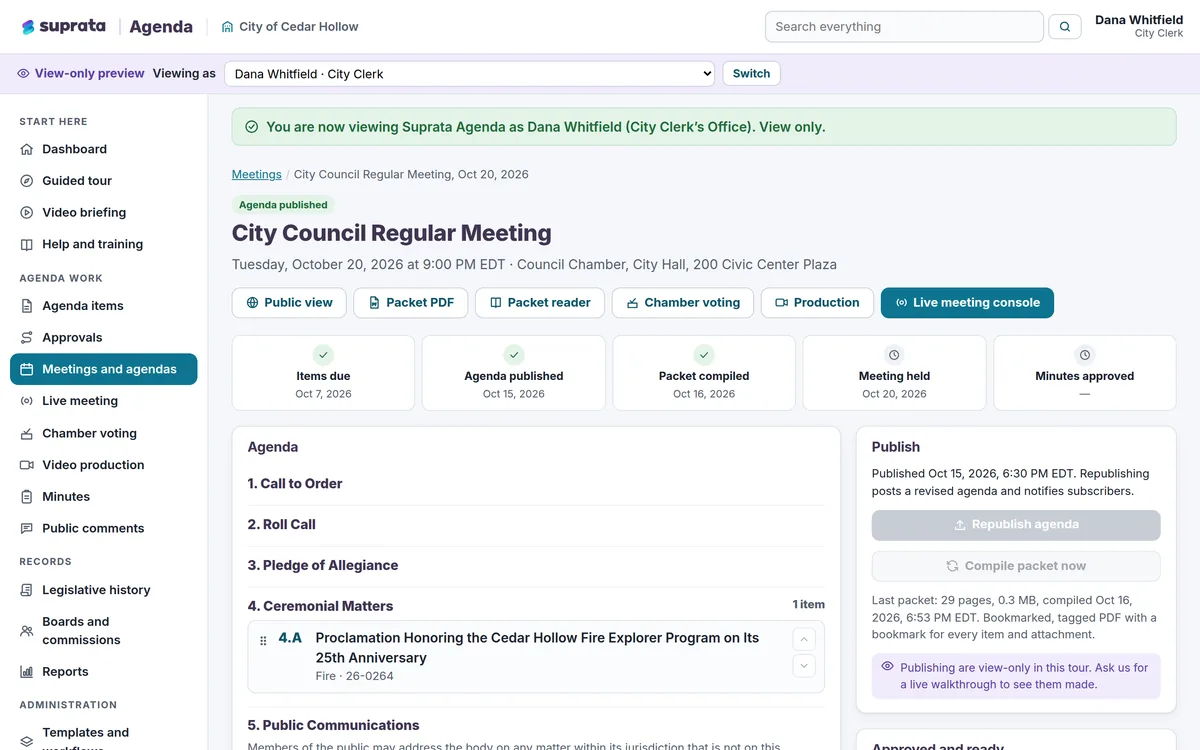This screenshot has height=750, width=1200.
Task: Grab the drag handle for item 4.A
Action: pyautogui.click(x=263, y=641)
